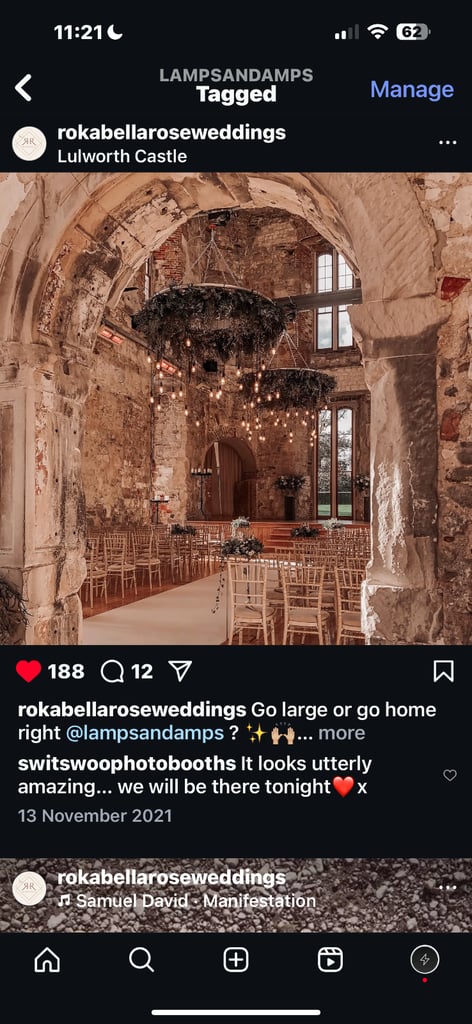This screenshot has width=472, height=1024.
Task: Unlike the post via red heart
Action: pyautogui.click(x=28, y=671)
